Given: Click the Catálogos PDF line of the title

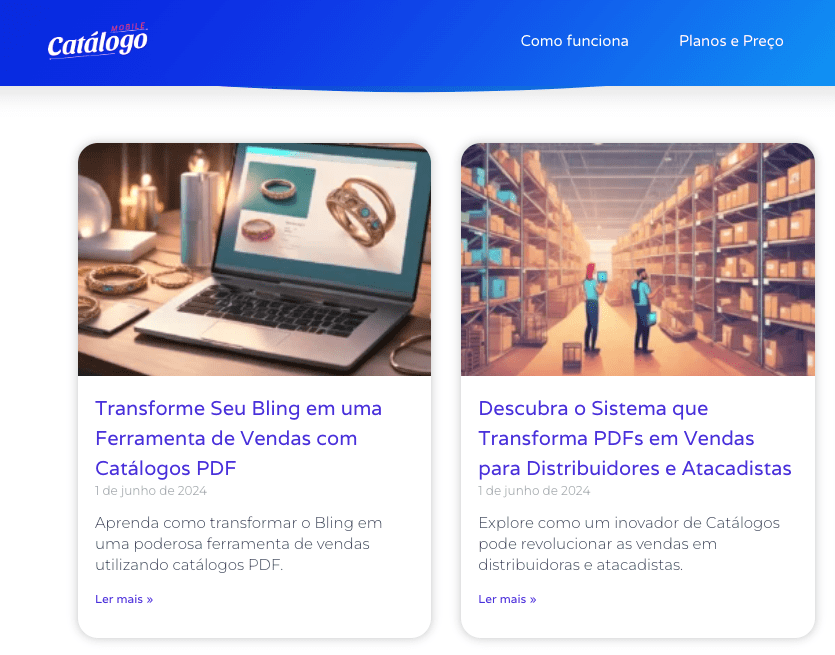Looking at the screenshot, I should (166, 469).
